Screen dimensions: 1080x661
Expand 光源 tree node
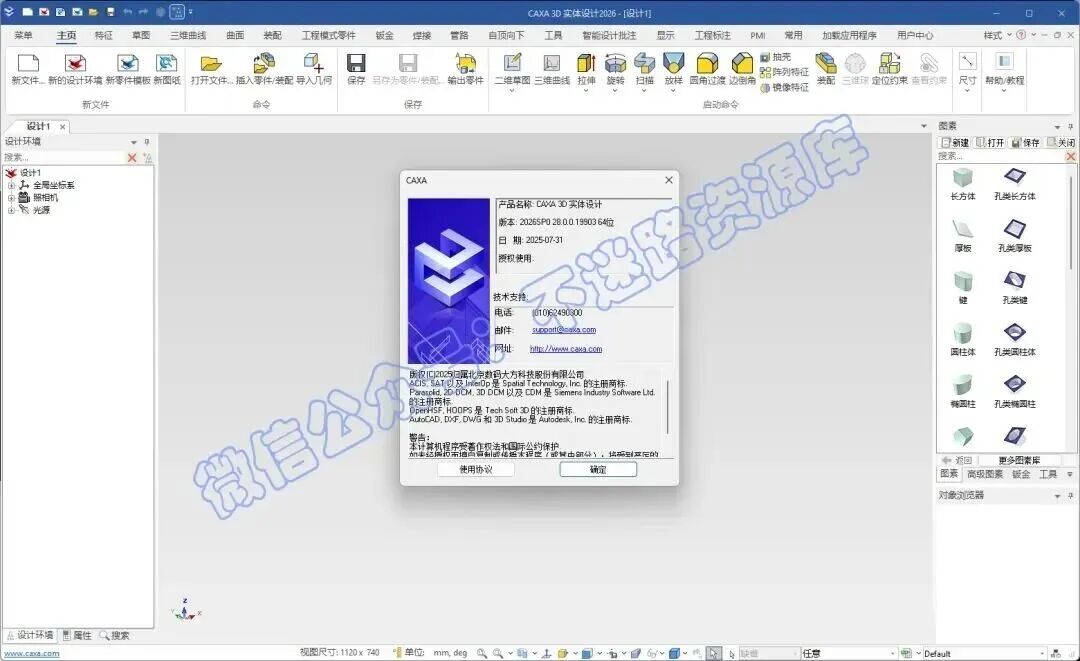(x=11, y=210)
